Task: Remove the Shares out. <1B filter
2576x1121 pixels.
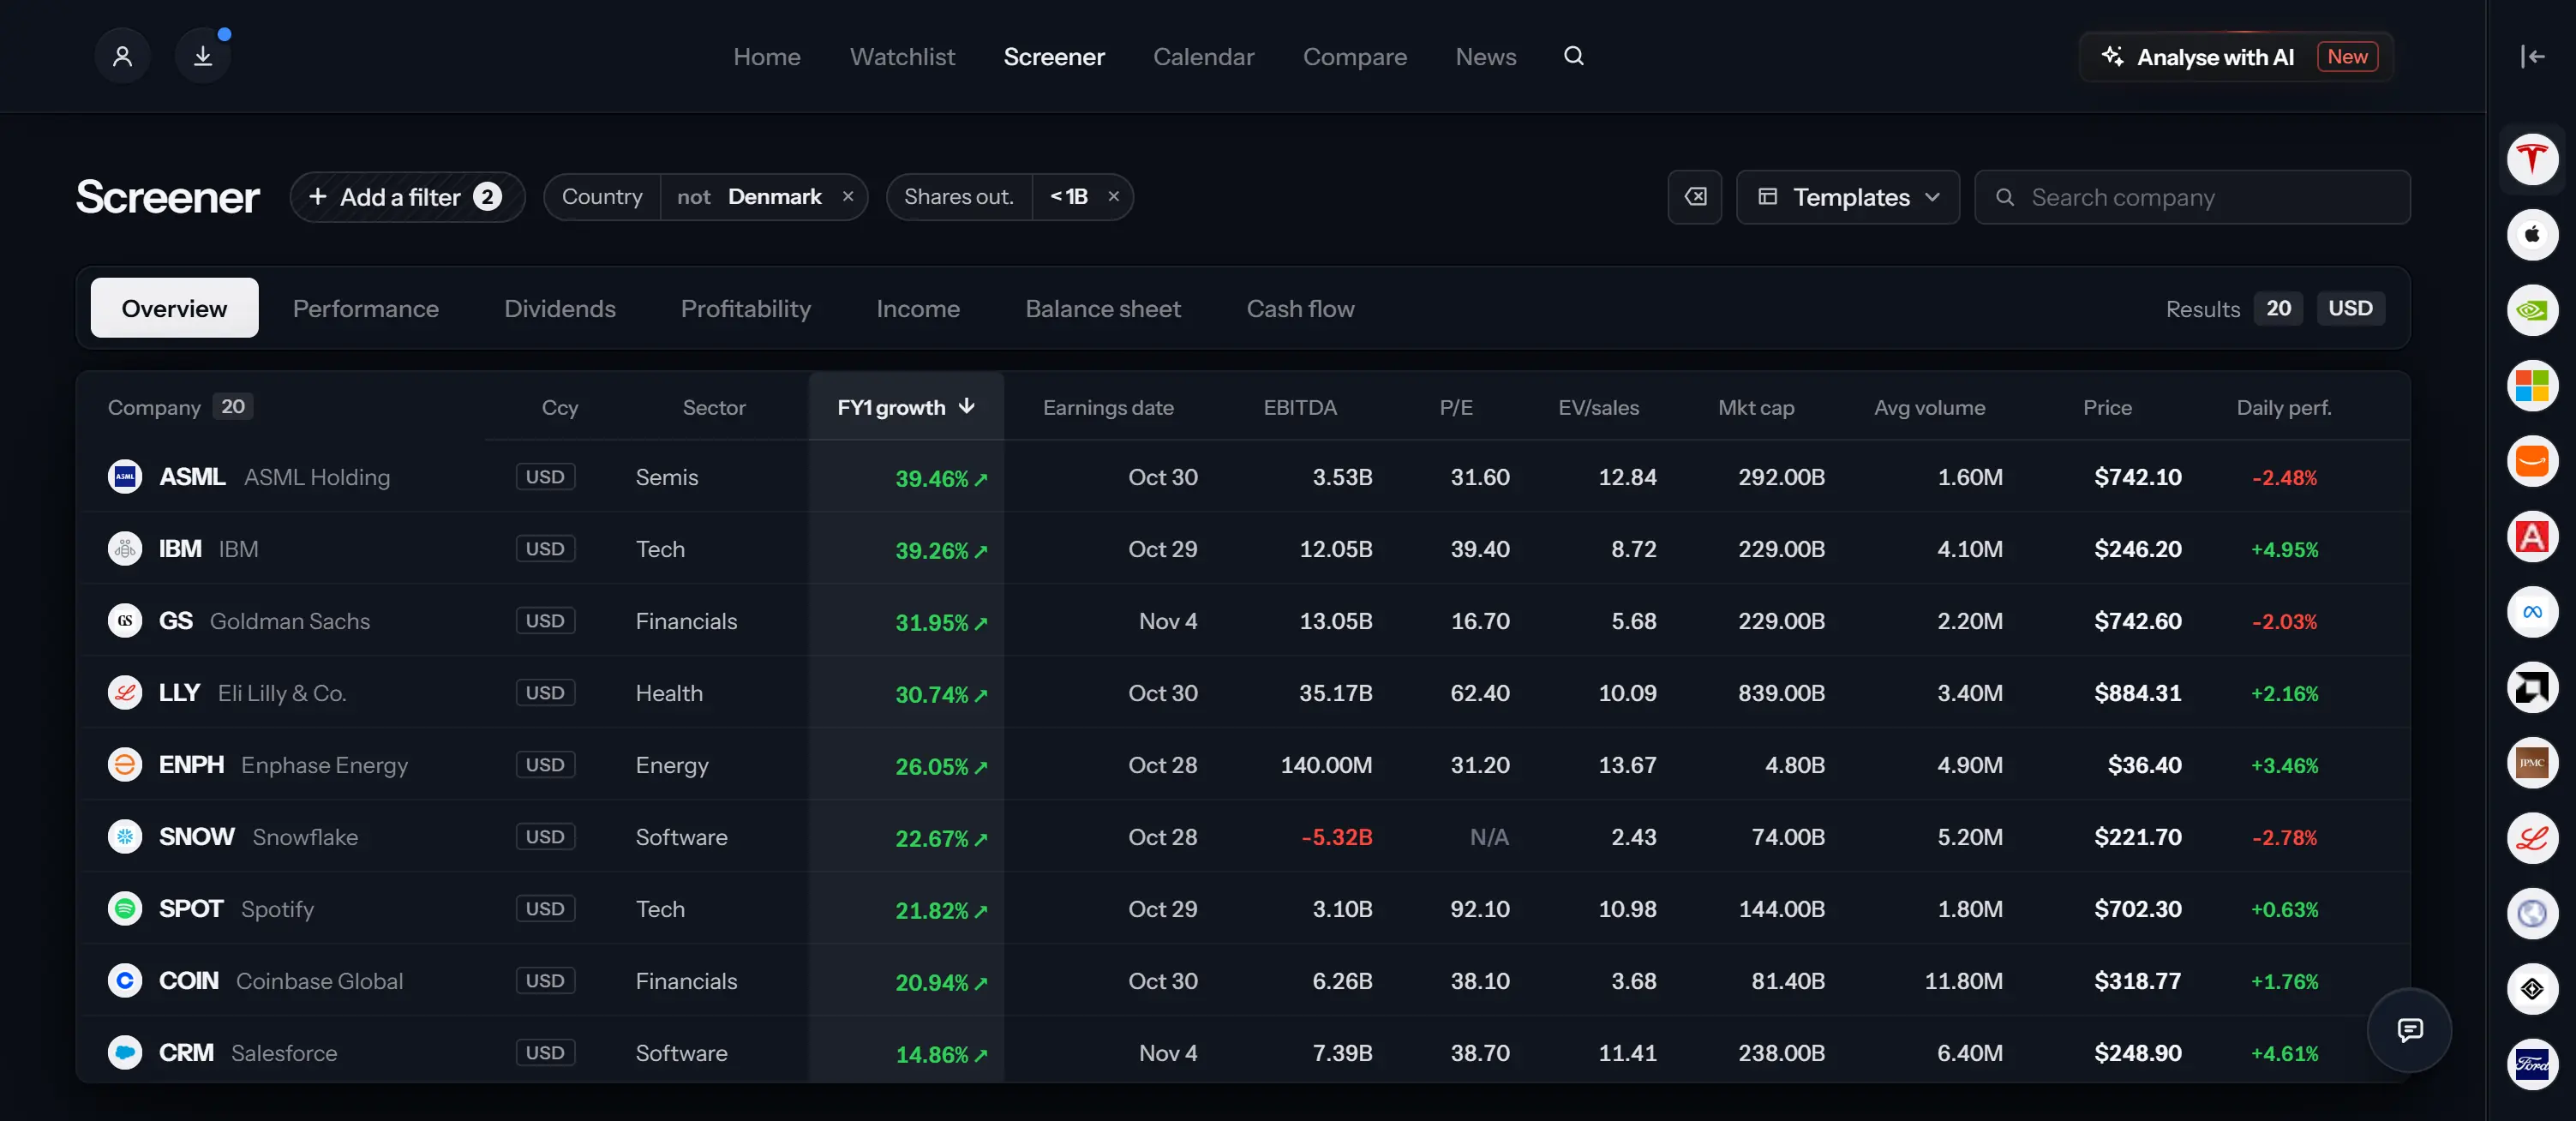Action: pos(1113,197)
